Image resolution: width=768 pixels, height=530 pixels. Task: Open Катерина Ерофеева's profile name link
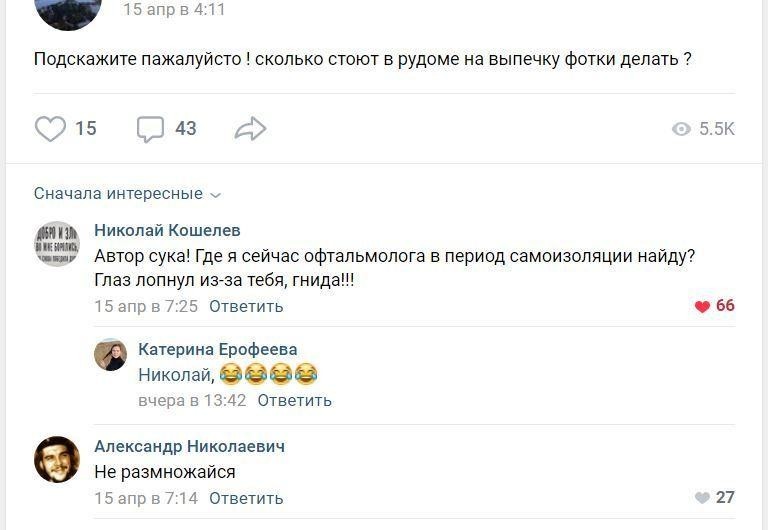217,349
